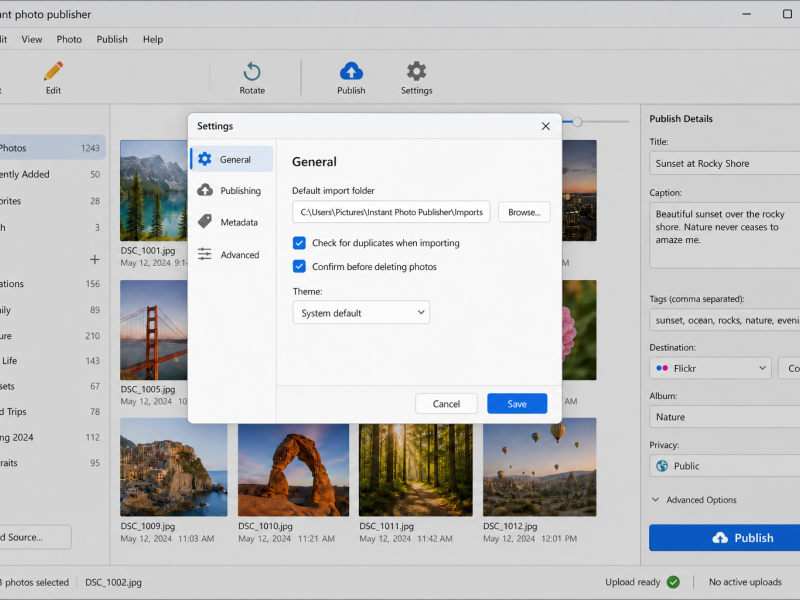The width and height of the screenshot is (800, 600).
Task: Click the Tags input field
Action: [x=724, y=320]
